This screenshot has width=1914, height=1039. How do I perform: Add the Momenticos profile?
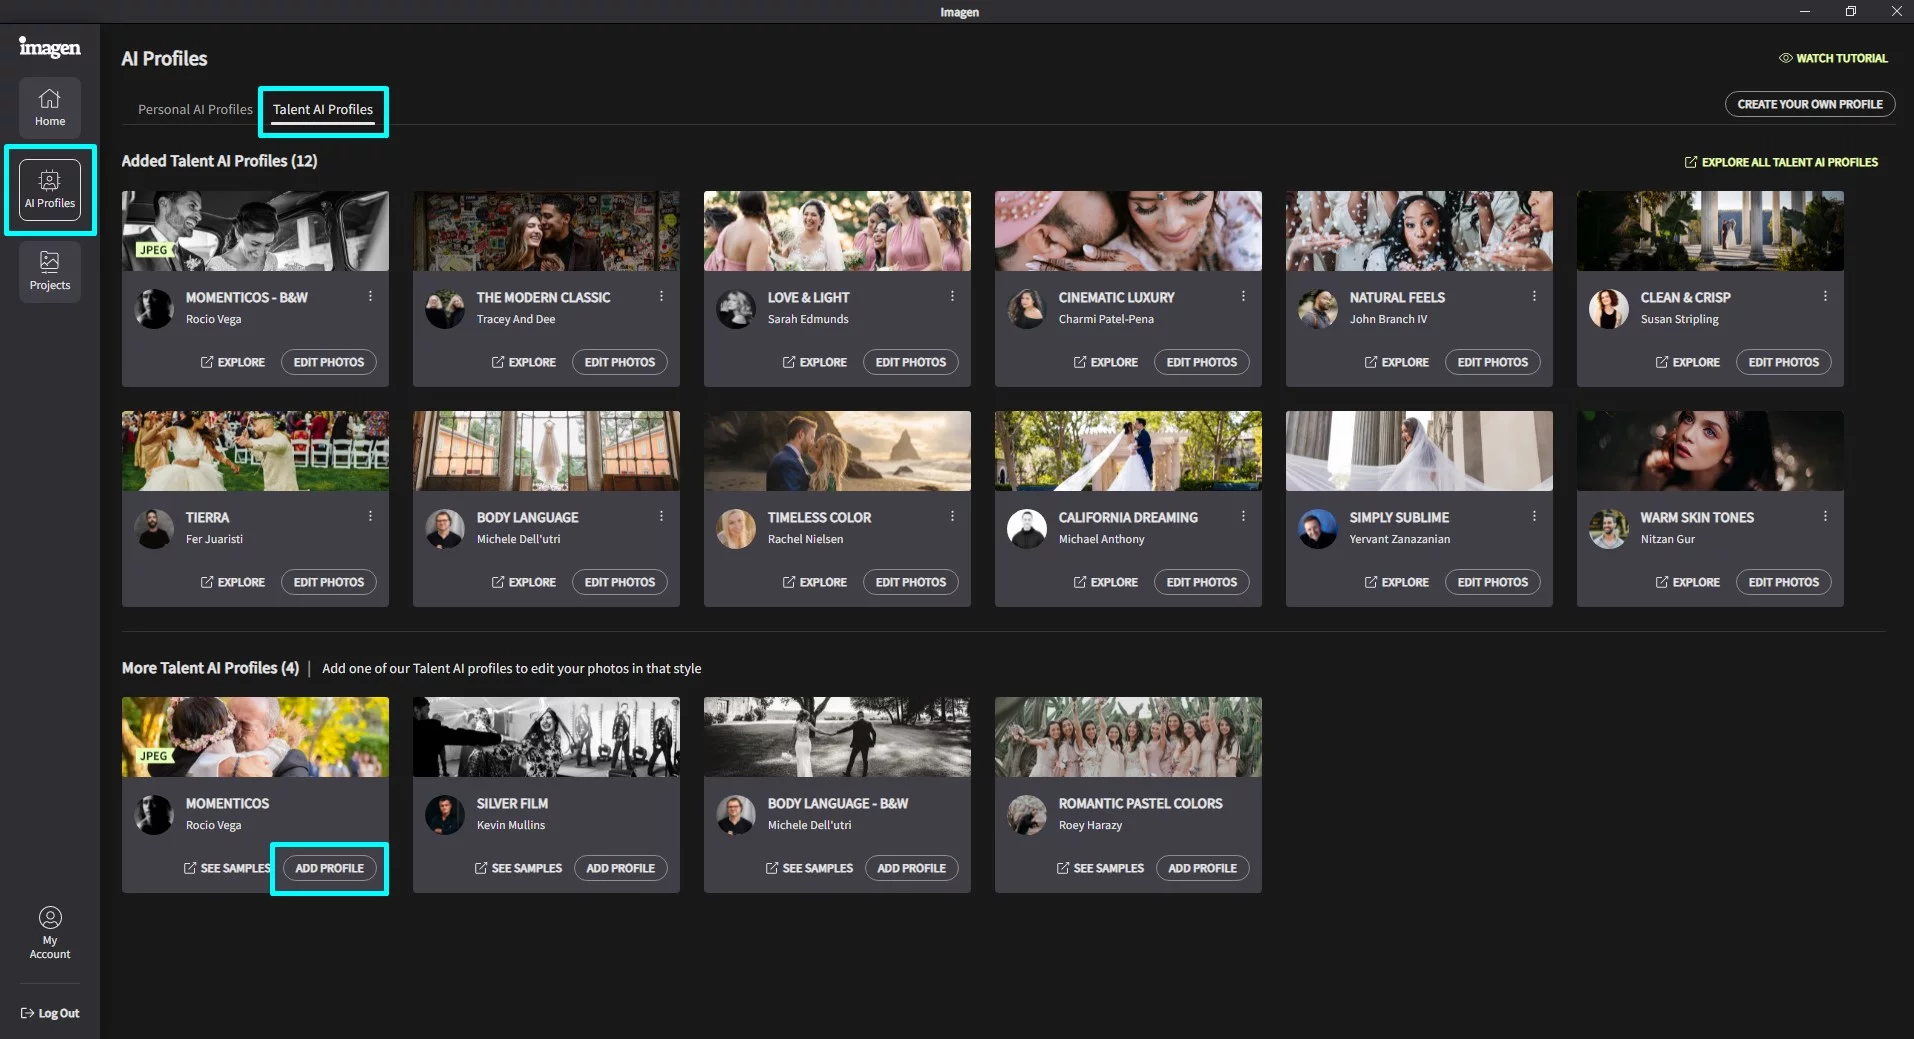pos(329,868)
